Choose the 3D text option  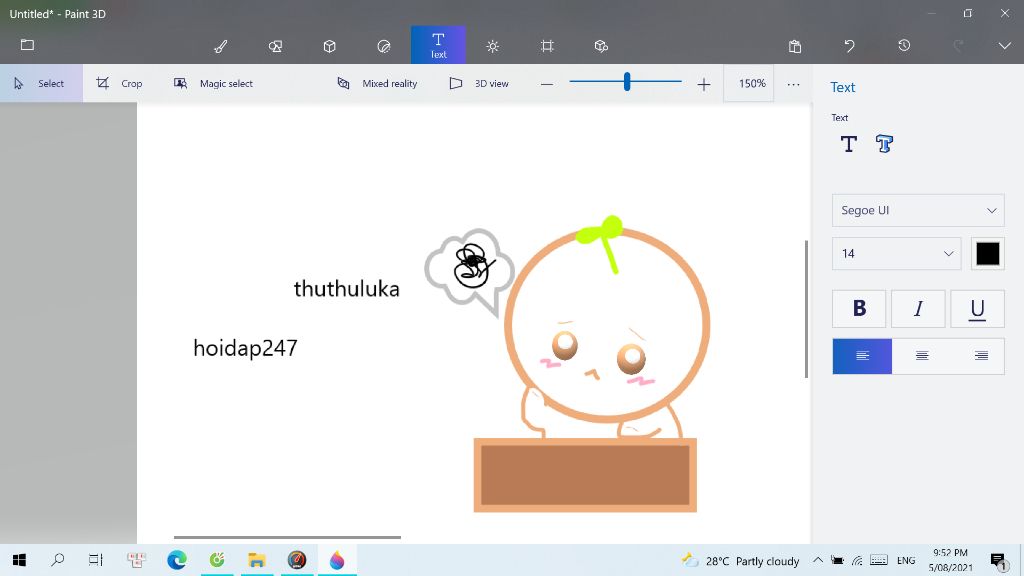(x=884, y=144)
